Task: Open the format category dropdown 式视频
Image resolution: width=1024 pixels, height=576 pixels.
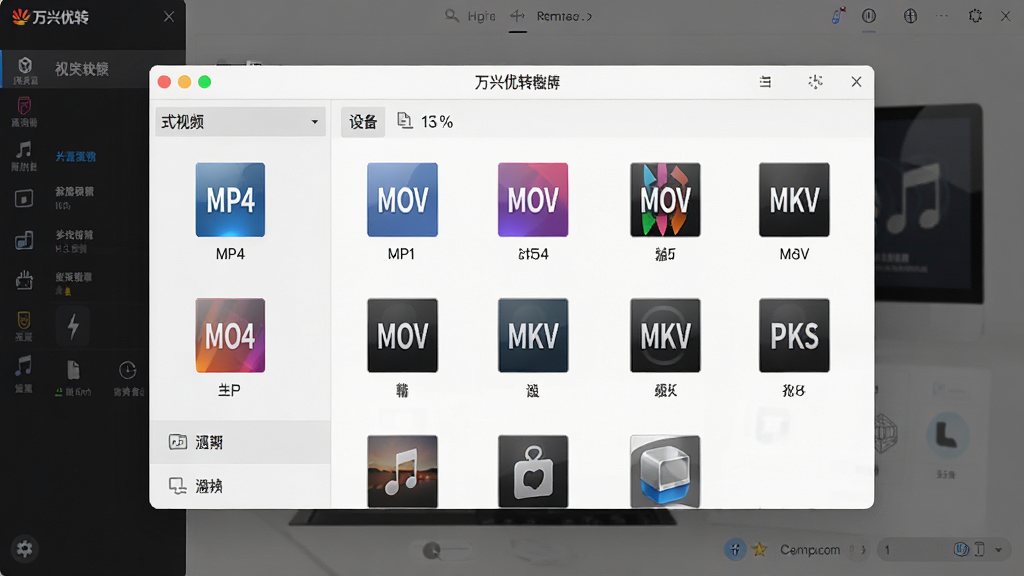Action: 240,121
